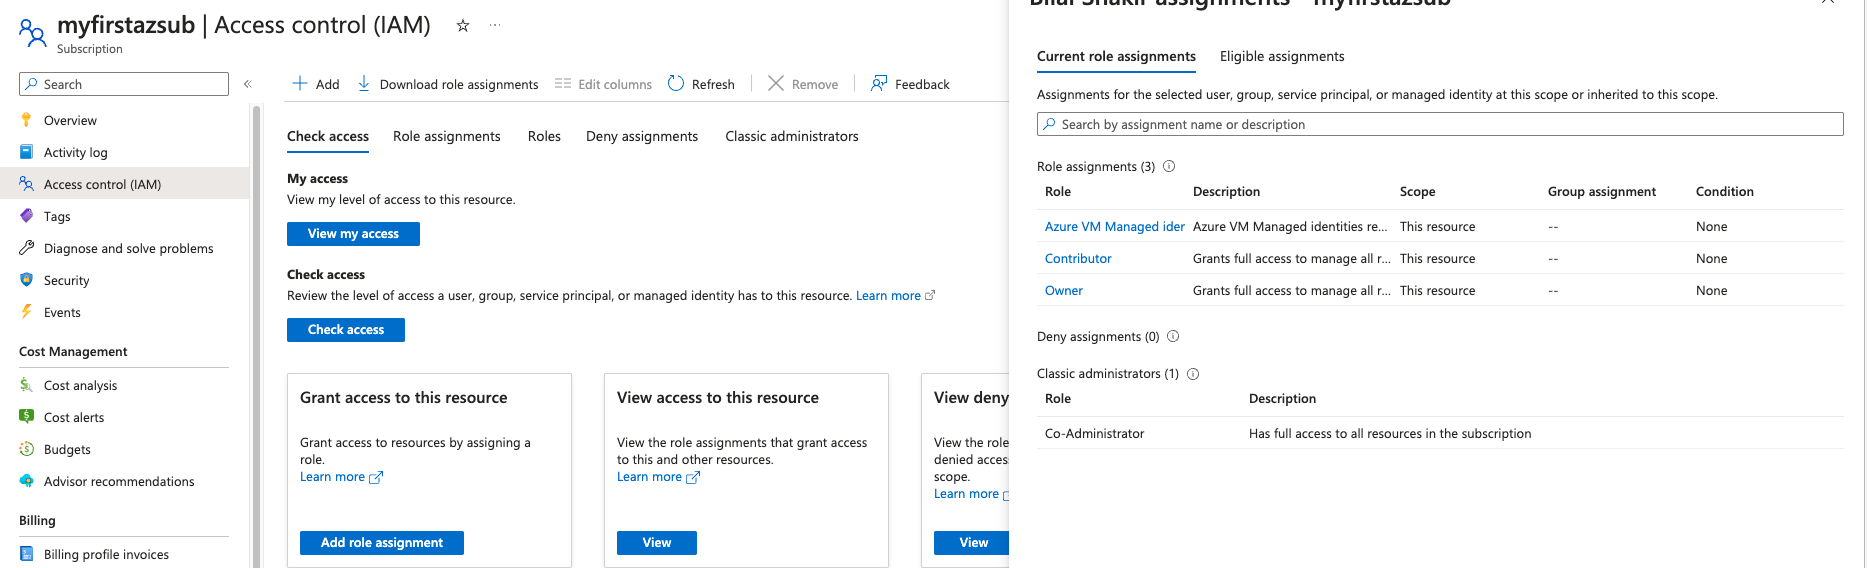Close the assignments panel with X button
Screen dimensions: 1867x568
pos(1828,2)
